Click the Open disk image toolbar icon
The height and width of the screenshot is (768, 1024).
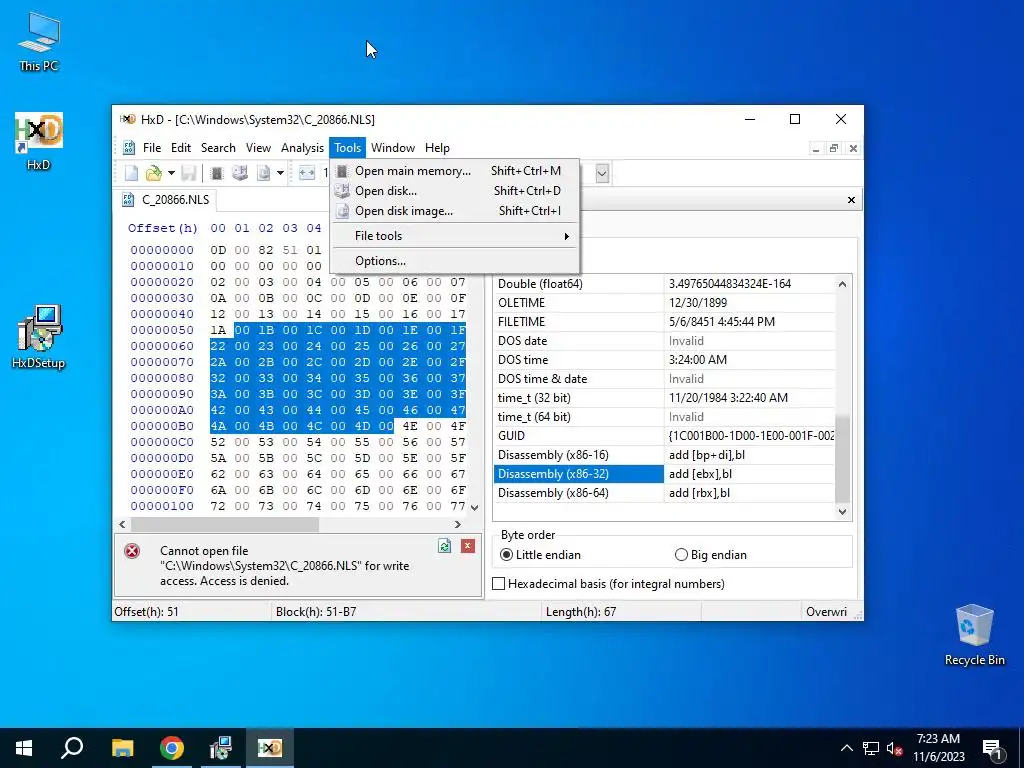tap(263, 173)
